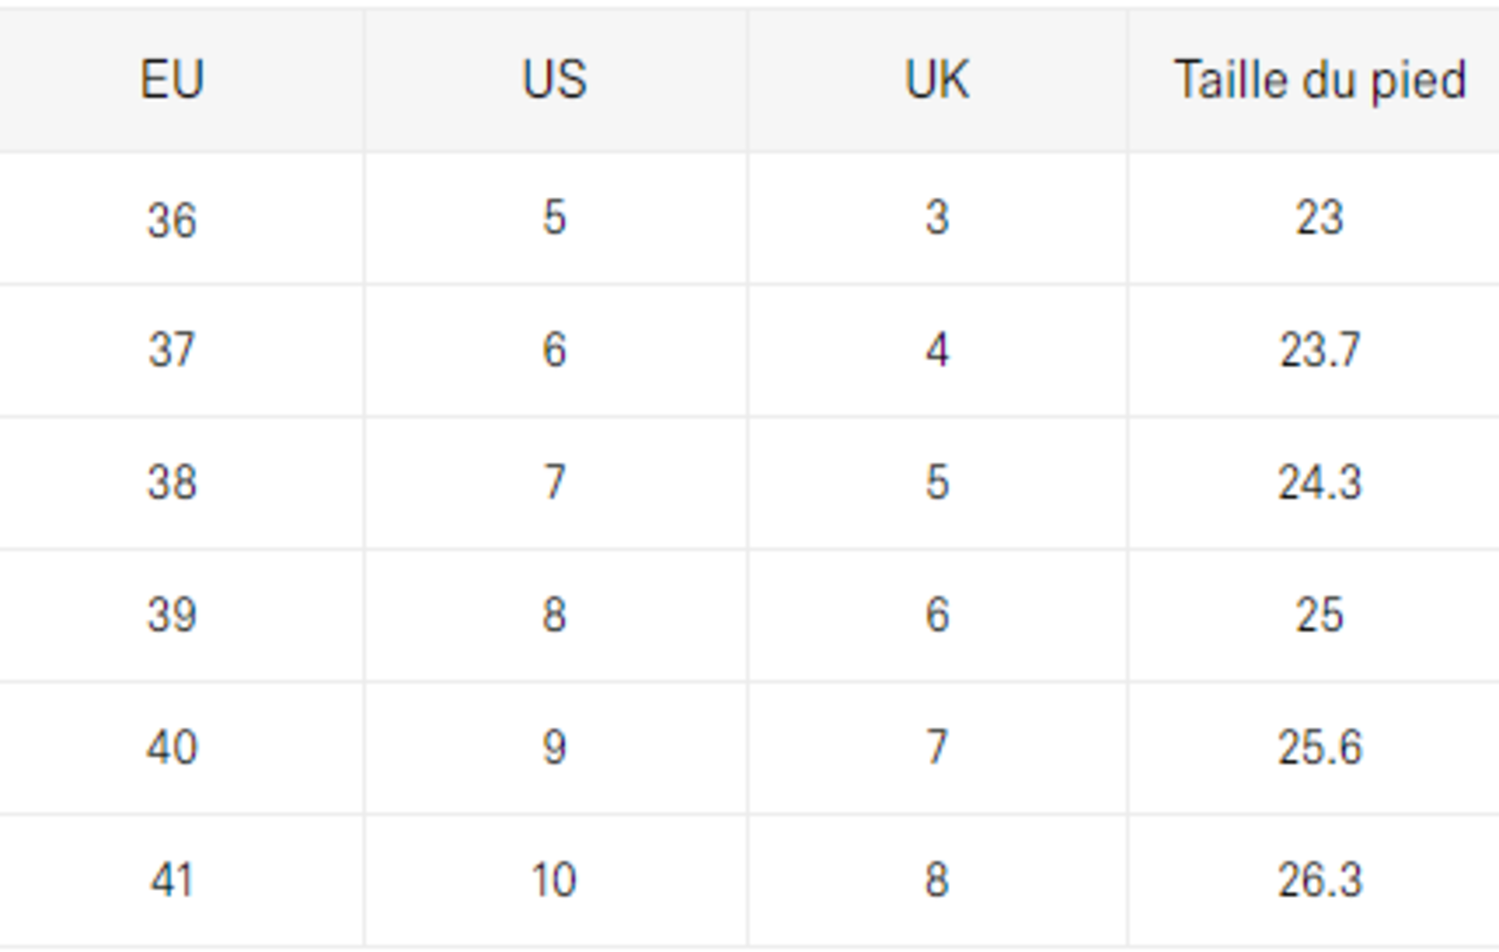Select EU size 37 cell

[172, 351]
